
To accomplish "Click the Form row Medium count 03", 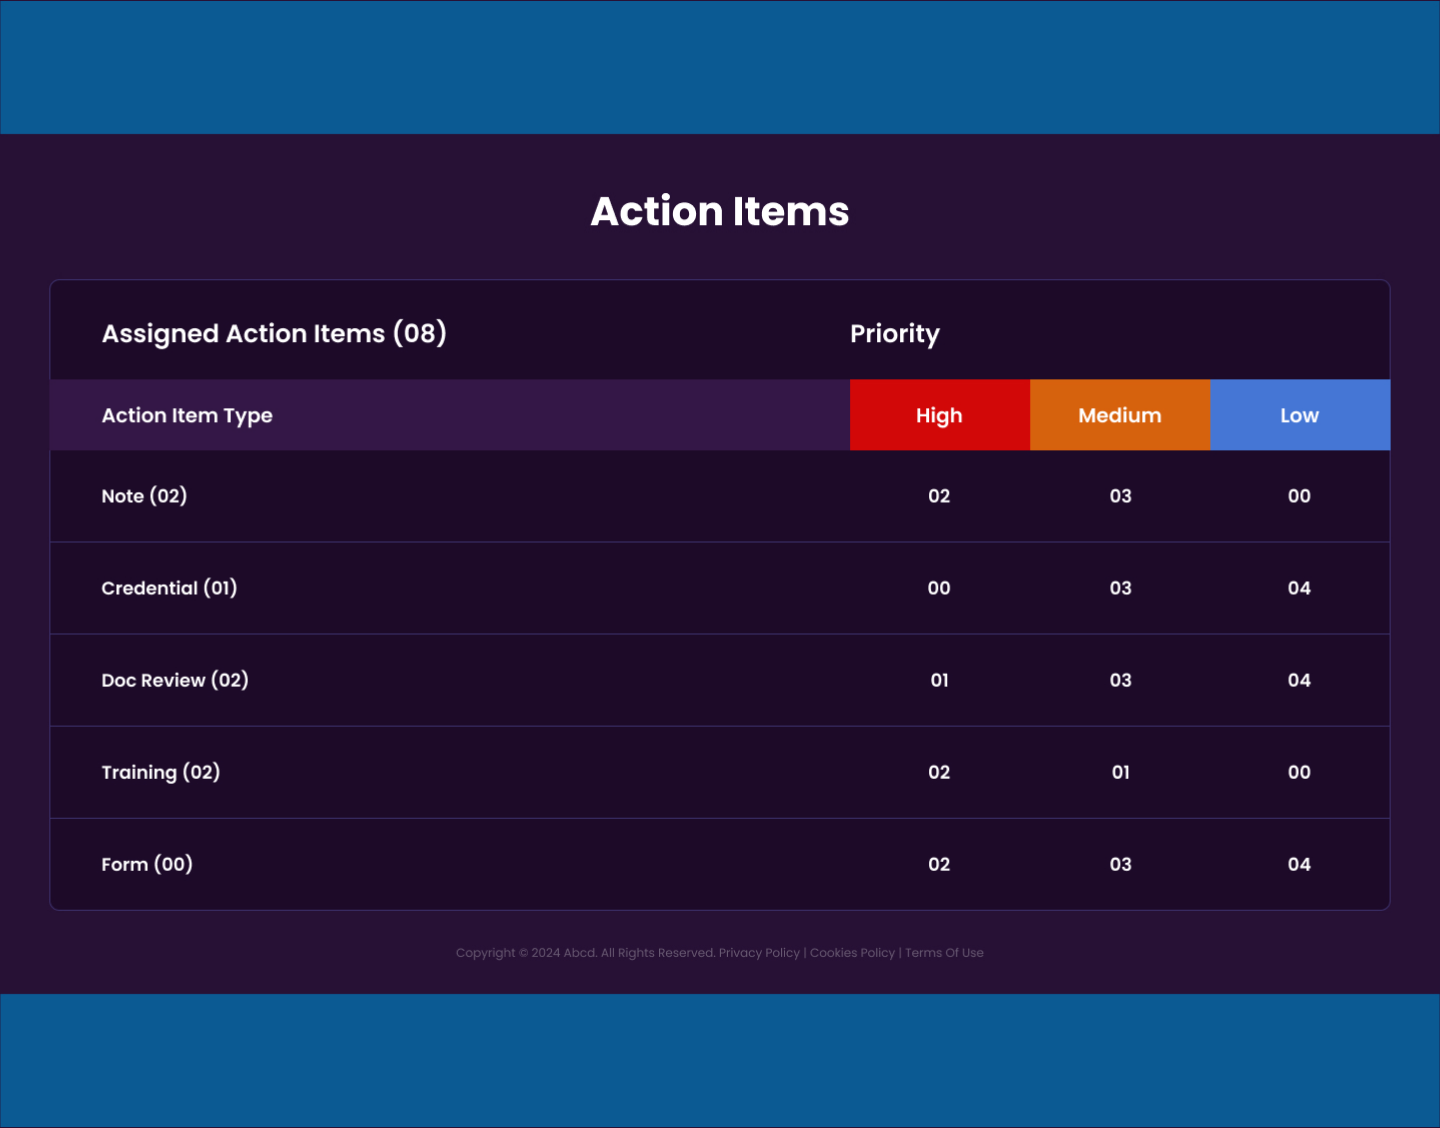I will click(1120, 864).
